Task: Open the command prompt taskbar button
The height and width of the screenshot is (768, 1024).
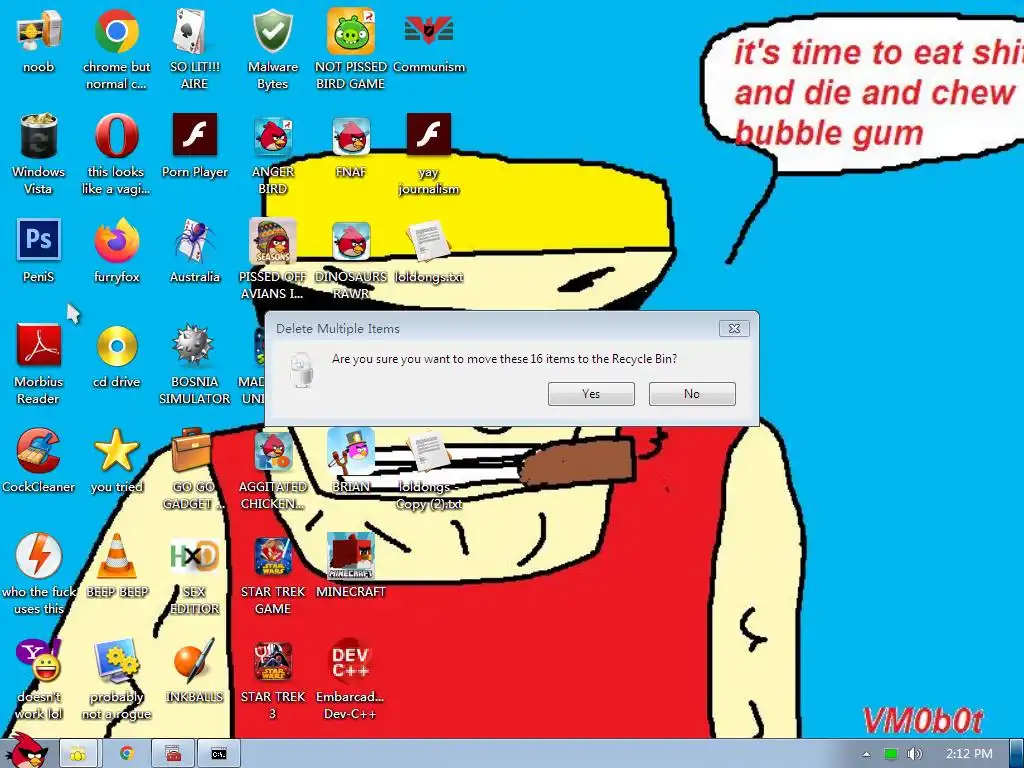Action: tap(219, 754)
